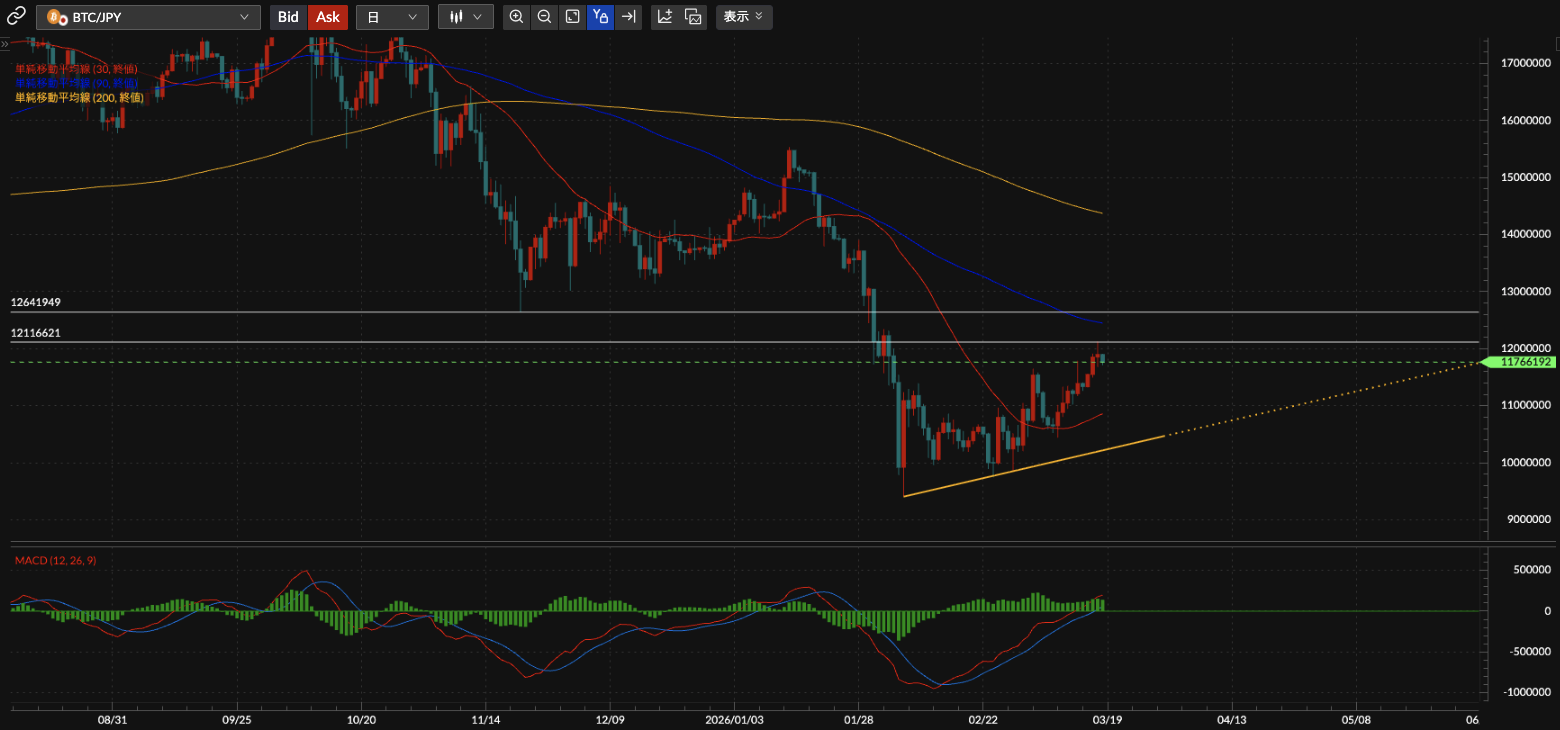
Task: Select the 単純移動平均線 (200, 終値) label
Action: point(79,98)
